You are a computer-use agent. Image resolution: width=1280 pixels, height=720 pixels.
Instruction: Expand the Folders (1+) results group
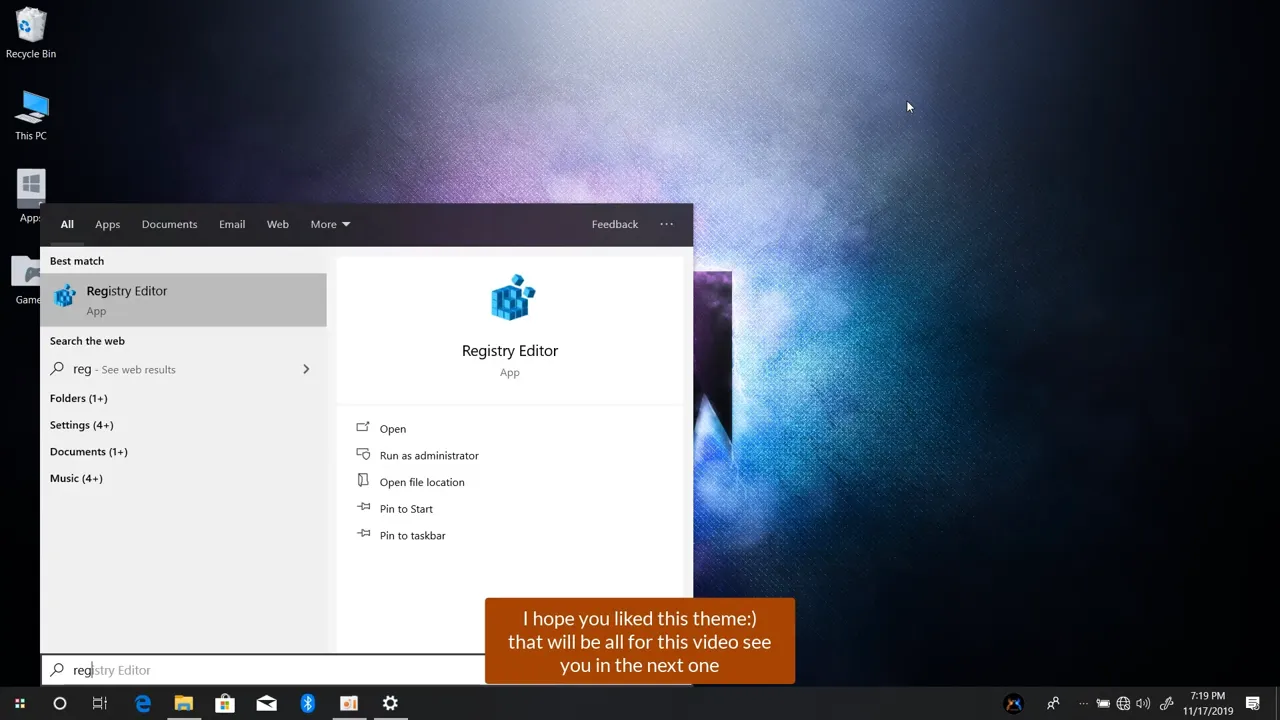[x=79, y=398]
